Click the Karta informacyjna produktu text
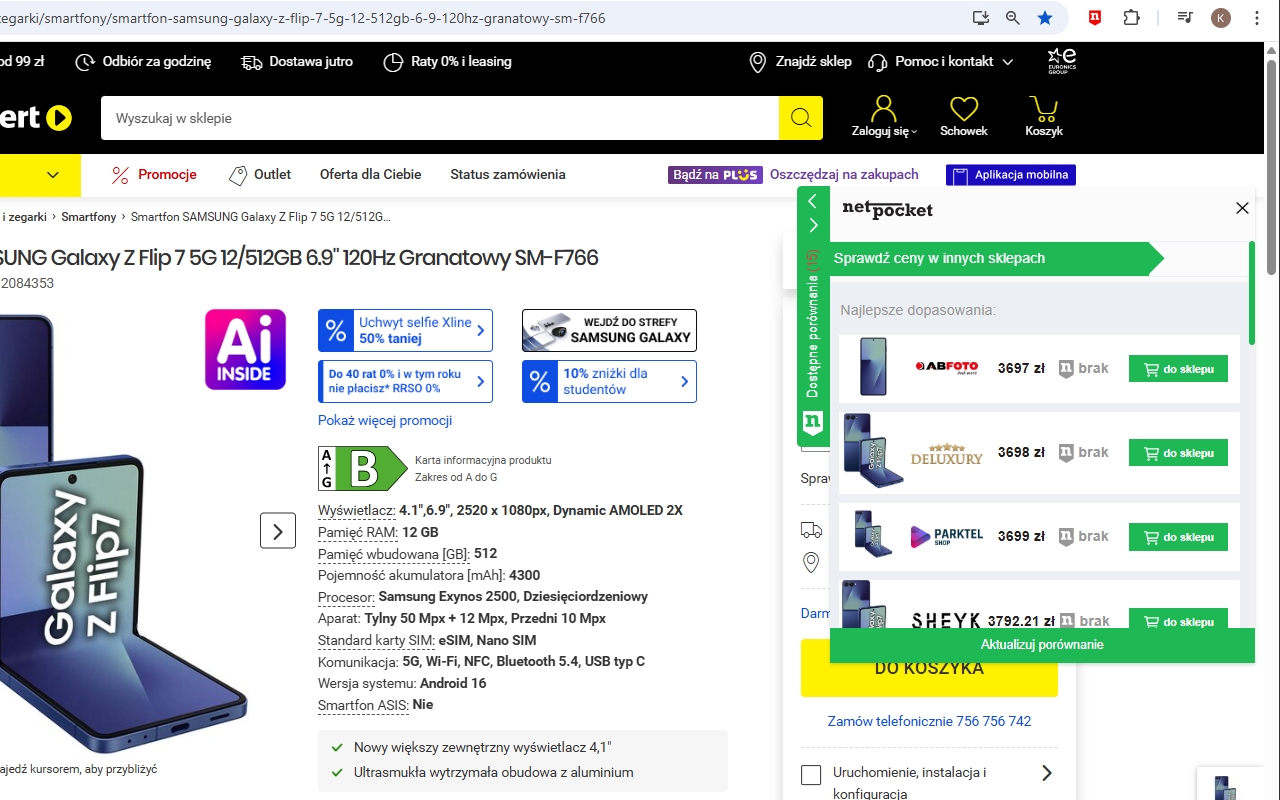 tap(483, 460)
